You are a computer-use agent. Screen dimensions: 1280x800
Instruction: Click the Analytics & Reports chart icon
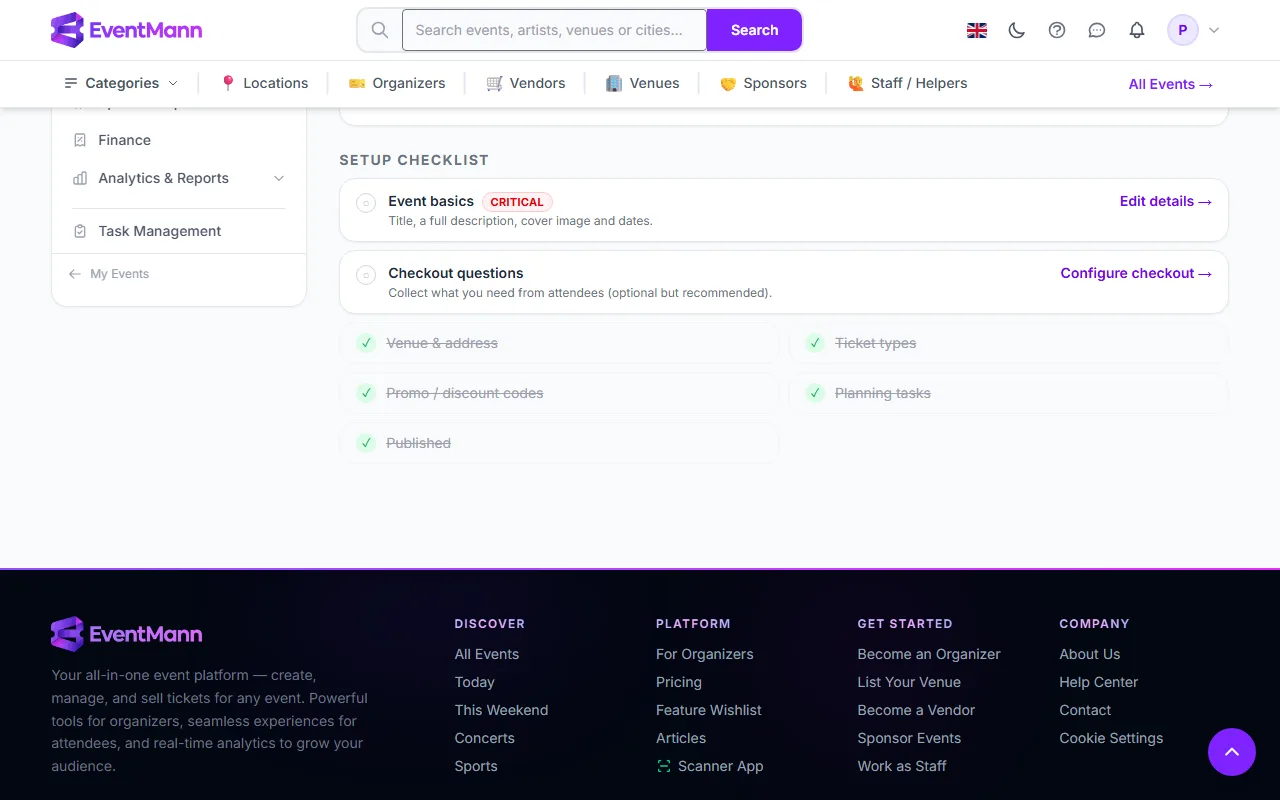(x=80, y=178)
